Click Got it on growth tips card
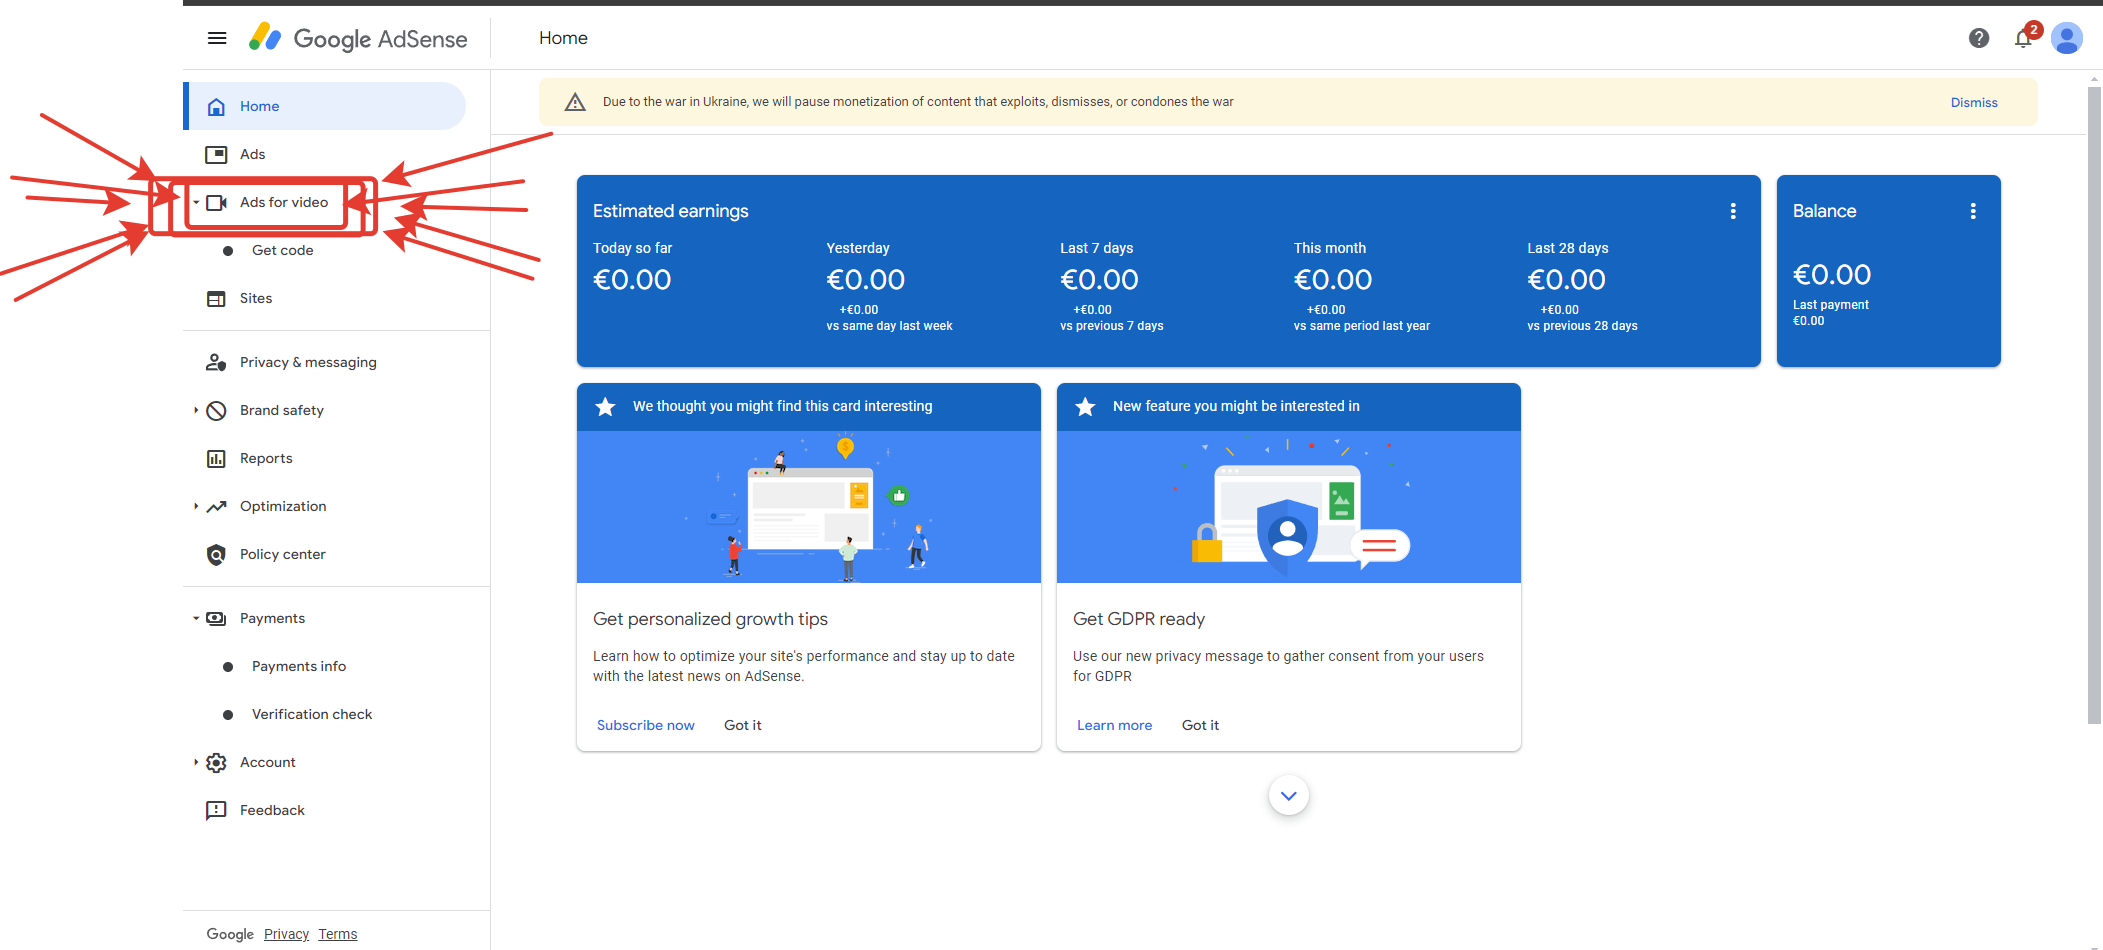The height and width of the screenshot is (950, 2103). tap(743, 726)
